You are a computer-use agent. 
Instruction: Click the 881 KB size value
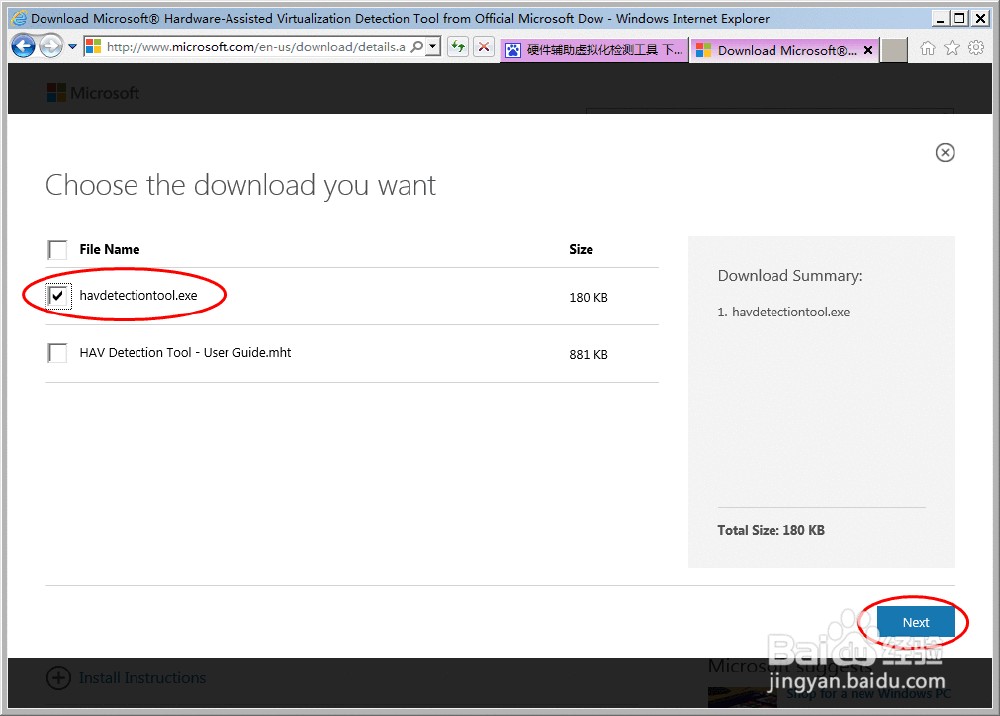pyautogui.click(x=588, y=354)
